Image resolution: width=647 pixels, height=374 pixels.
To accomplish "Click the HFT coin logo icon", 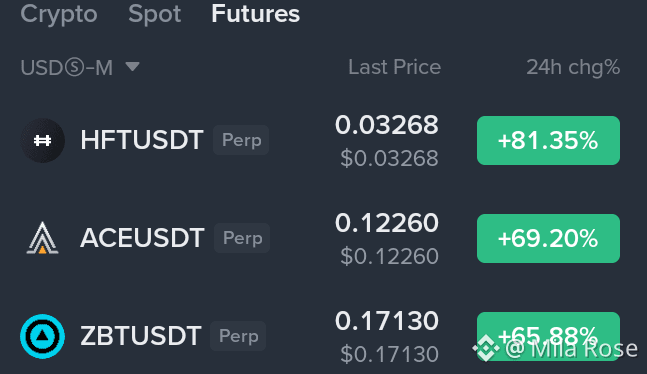I will (x=43, y=140).
